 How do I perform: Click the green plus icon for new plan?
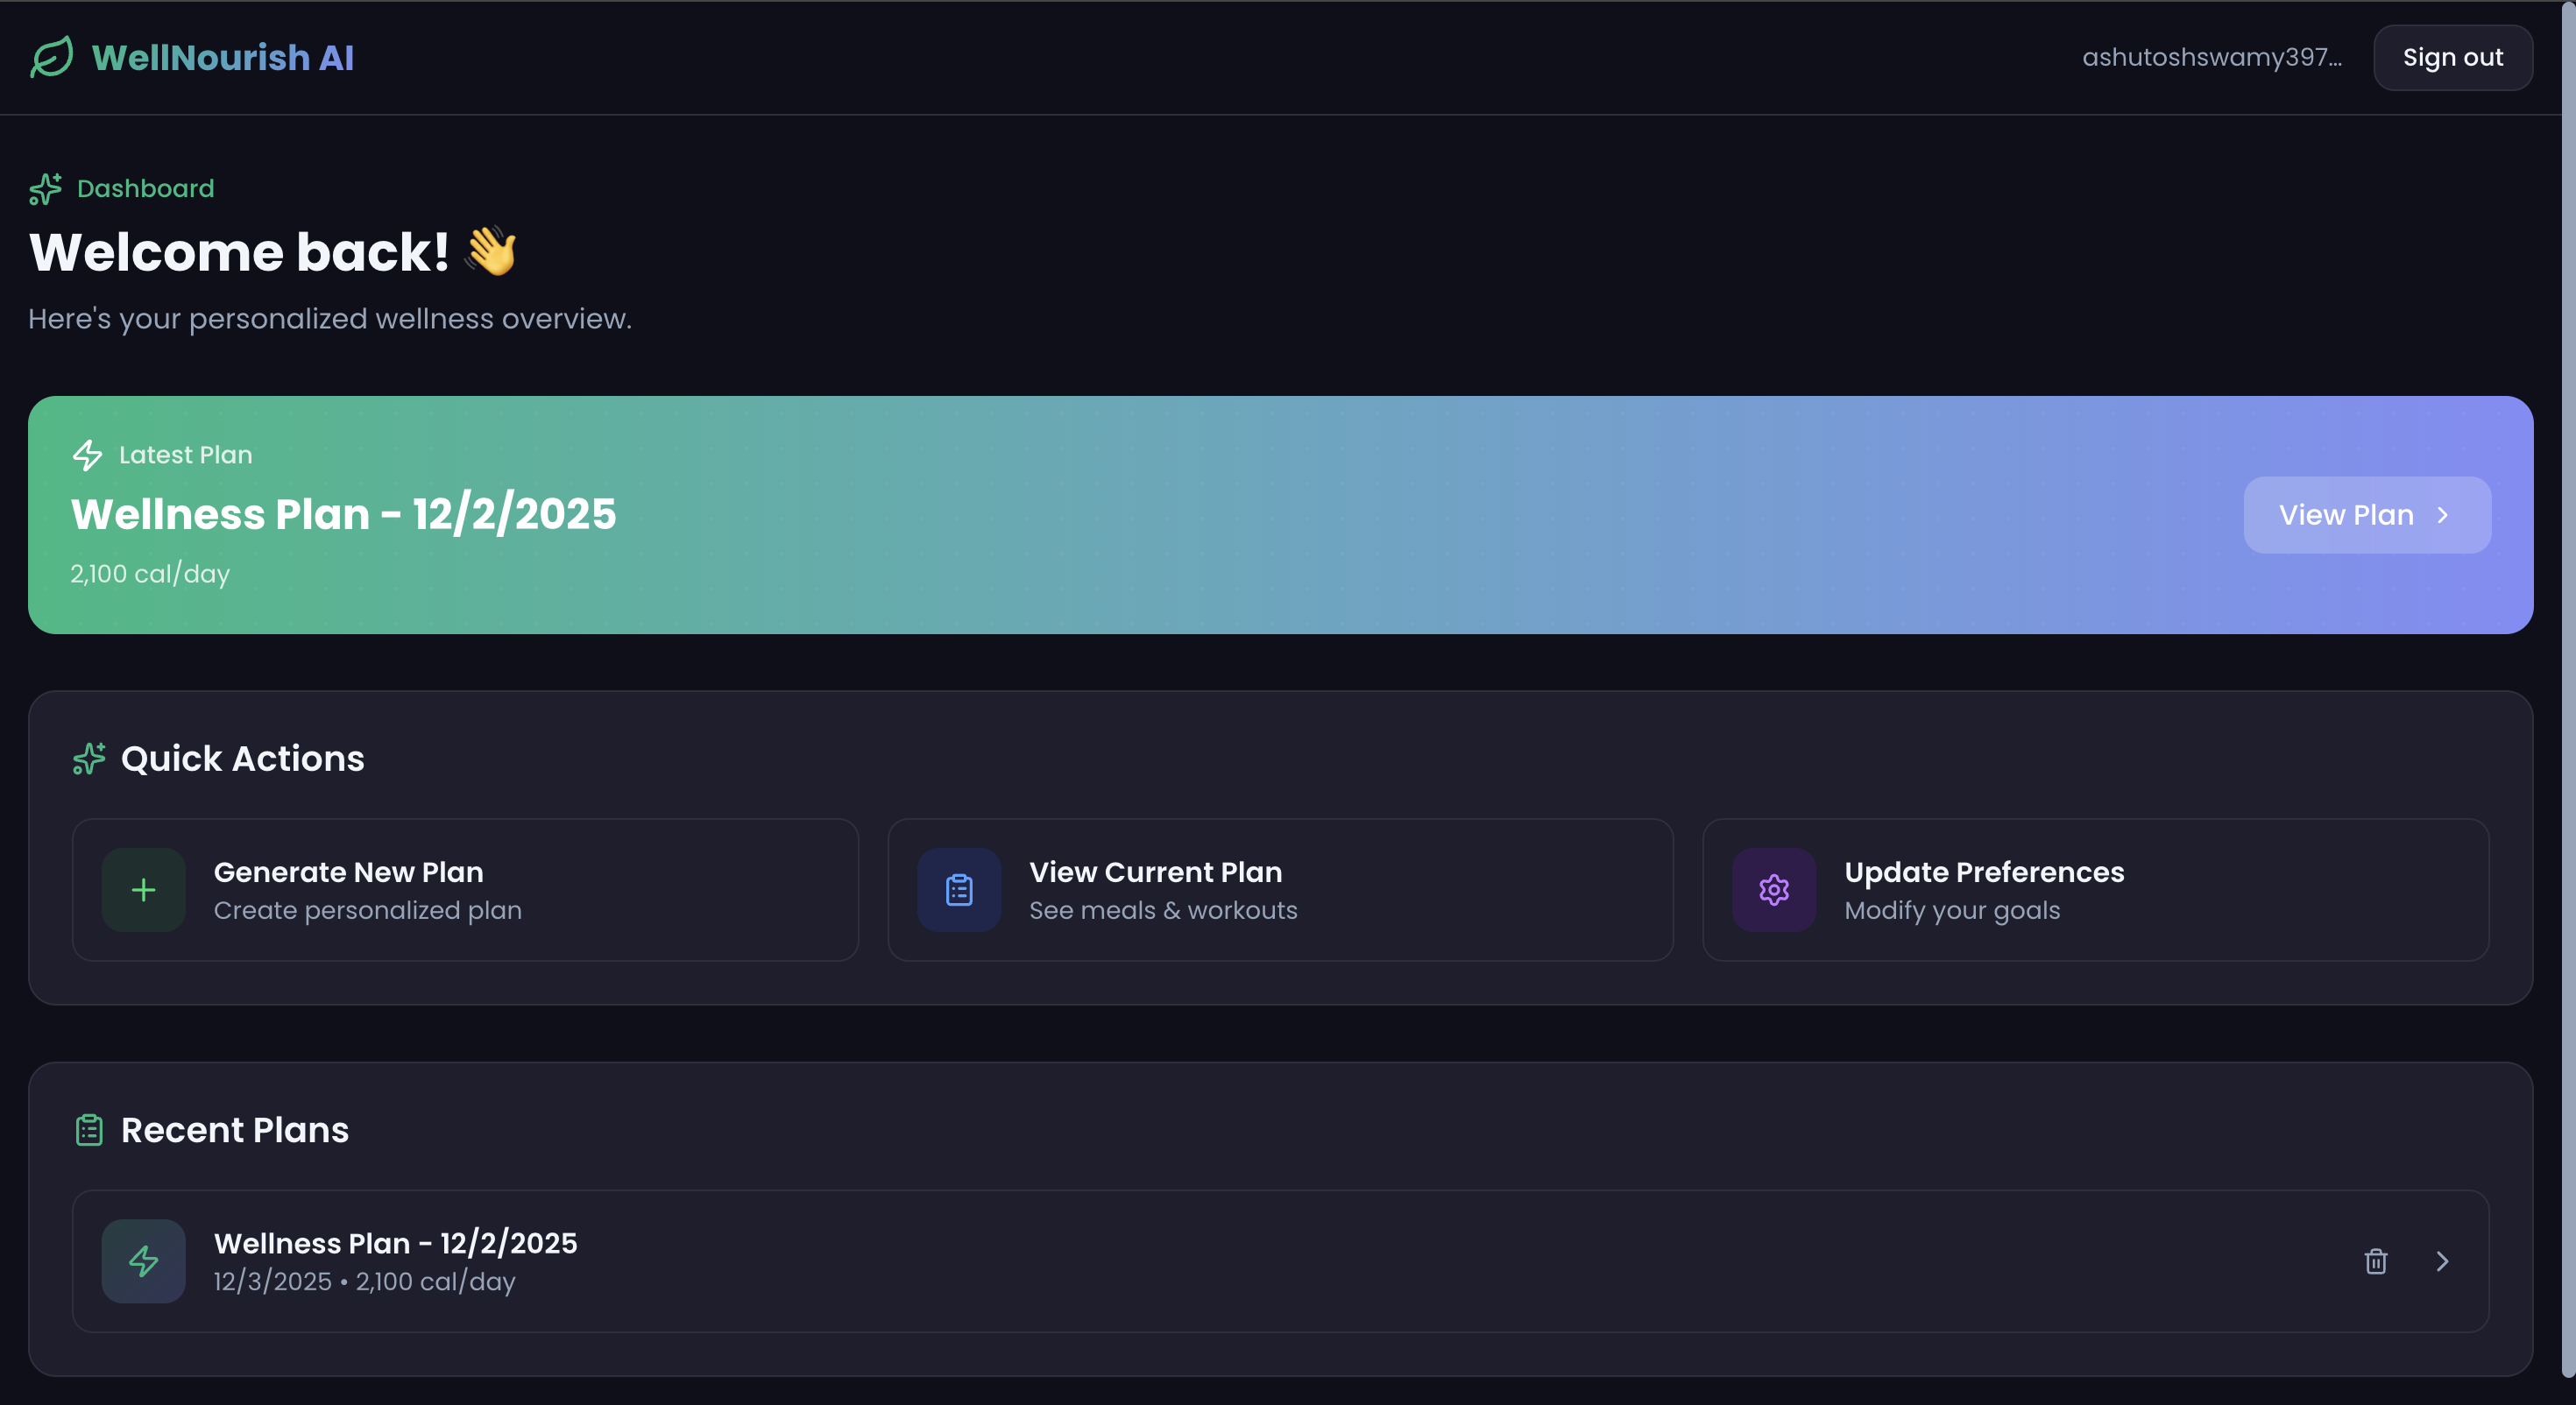(x=143, y=890)
